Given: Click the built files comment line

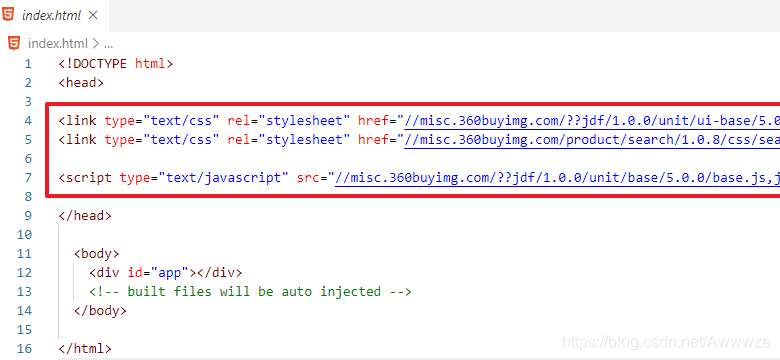Looking at the screenshot, I should pos(251,292).
